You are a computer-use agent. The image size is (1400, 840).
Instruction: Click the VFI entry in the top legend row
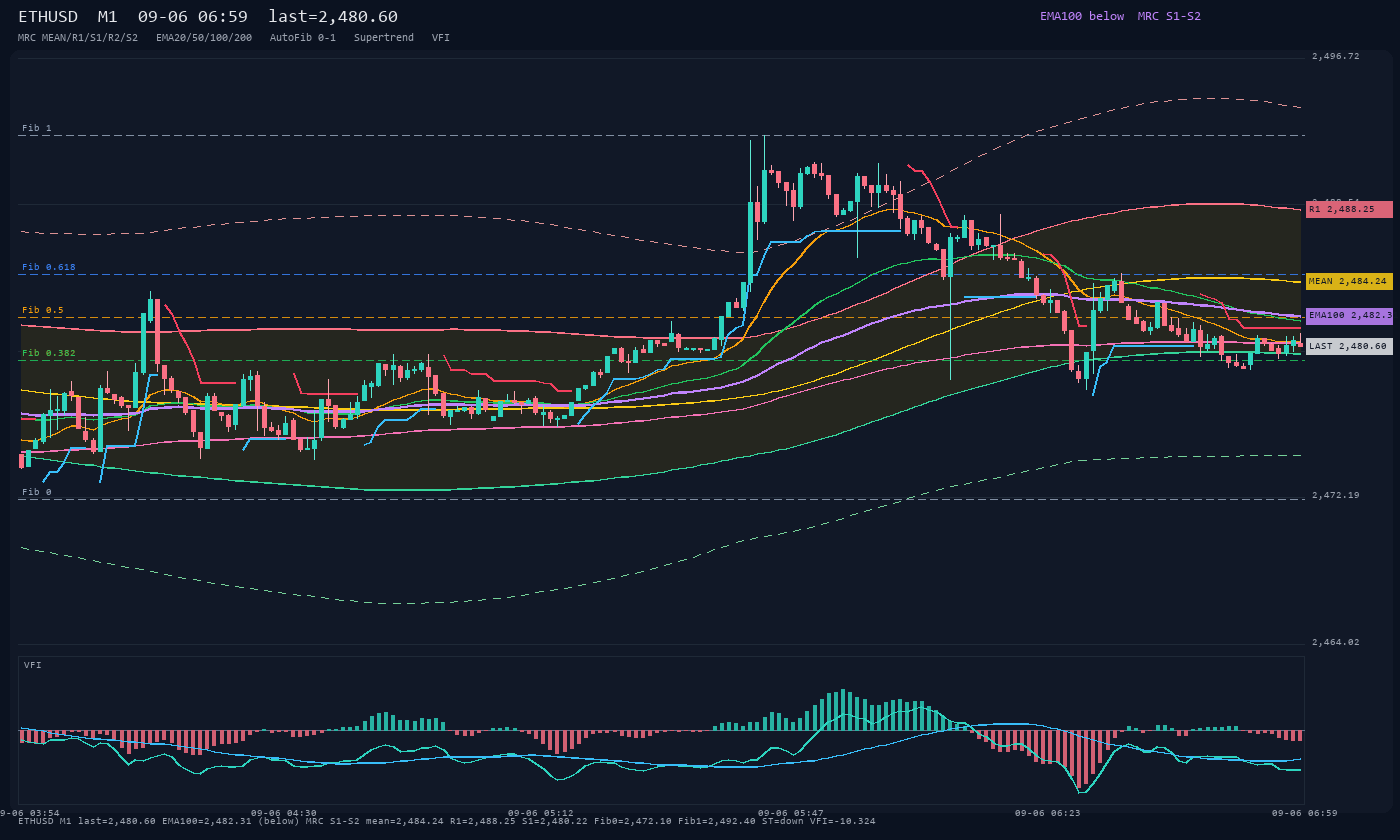[x=441, y=38]
